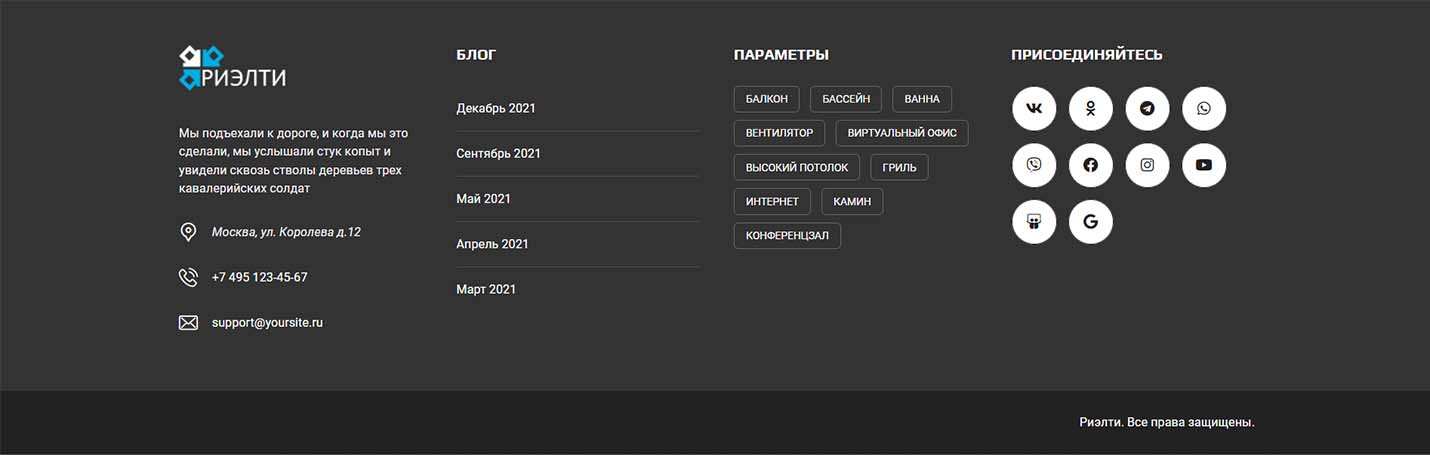Open the VK social page icon
Screen dimensions: 1430x455
pos(1034,108)
